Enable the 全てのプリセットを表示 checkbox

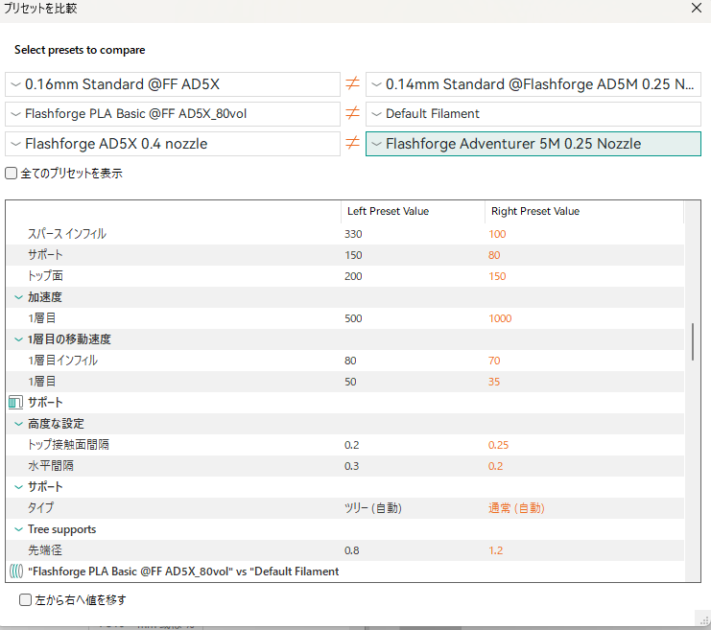[12, 173]
